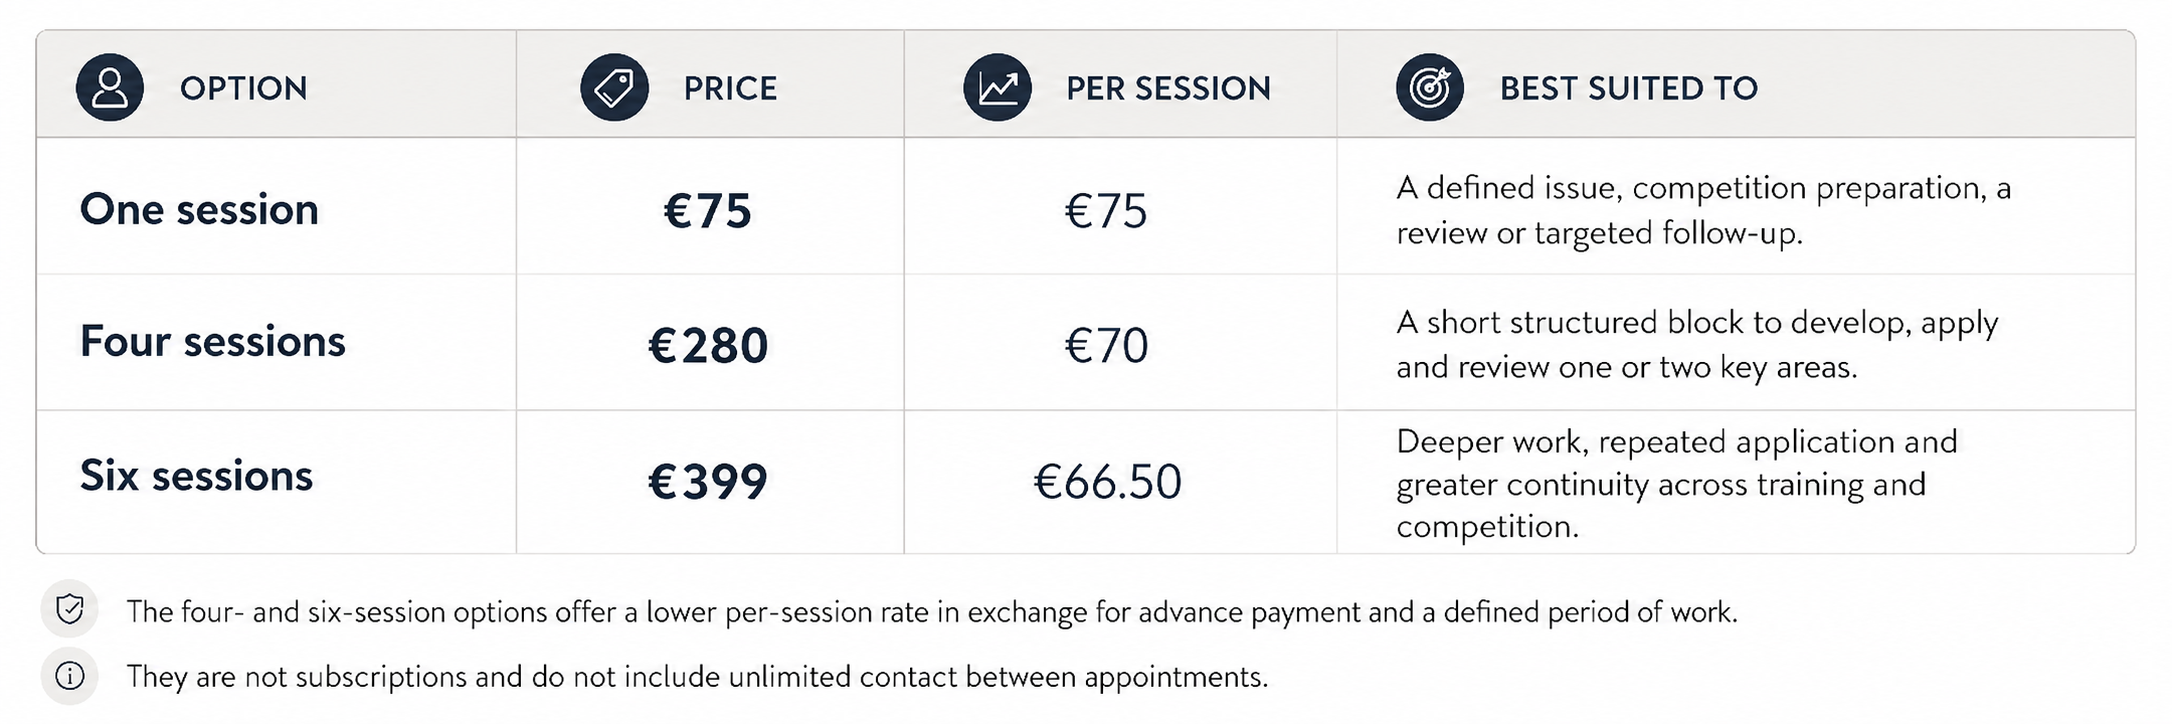Click the 'Deeper work, repeated application' description

pyautogui.click(x=1677, y=483)
